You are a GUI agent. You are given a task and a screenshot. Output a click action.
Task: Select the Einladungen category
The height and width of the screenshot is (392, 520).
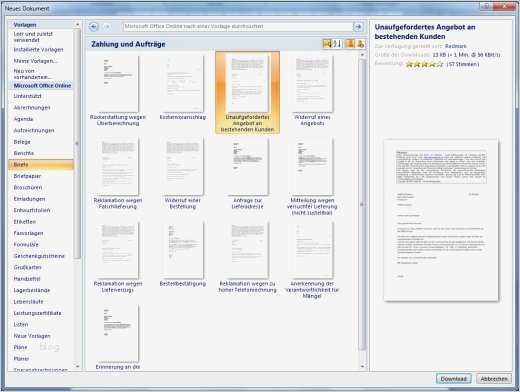pos(29,199)
